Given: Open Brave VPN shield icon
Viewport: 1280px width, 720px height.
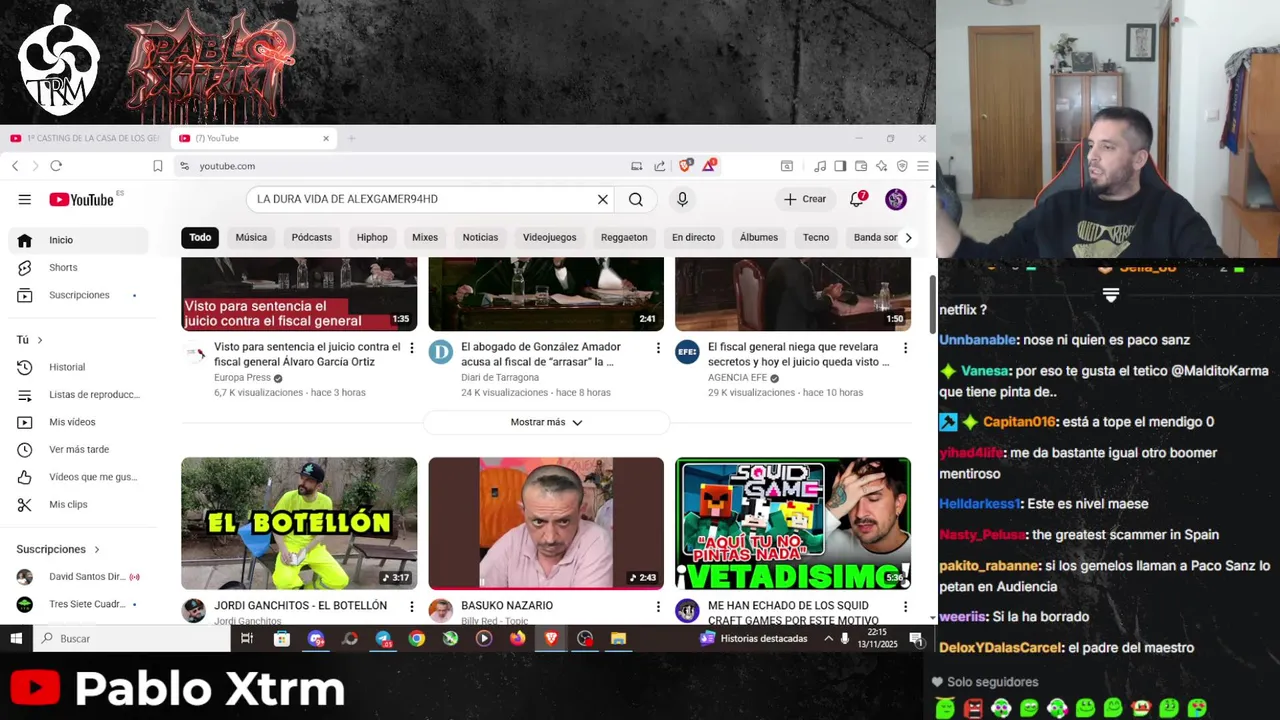Looking at the screenshot, I should click(902, 166).
